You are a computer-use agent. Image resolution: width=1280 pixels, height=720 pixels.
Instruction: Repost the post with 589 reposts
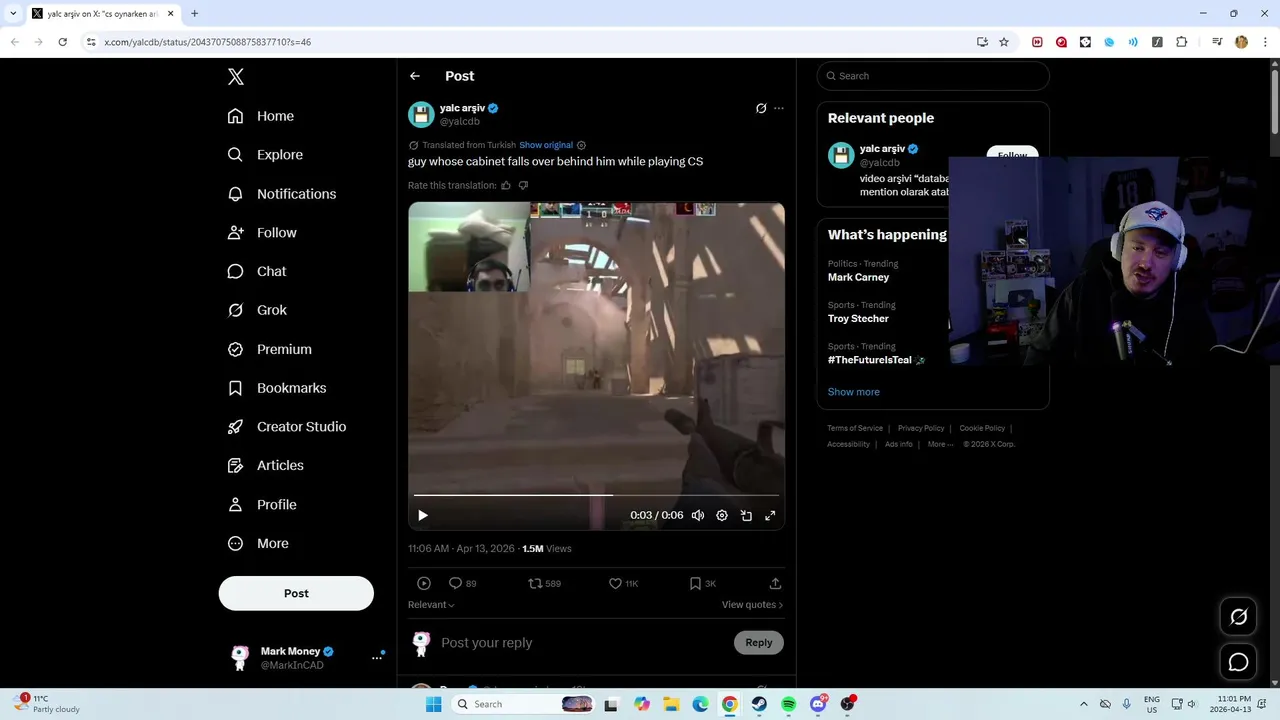[x=544, y=583]
